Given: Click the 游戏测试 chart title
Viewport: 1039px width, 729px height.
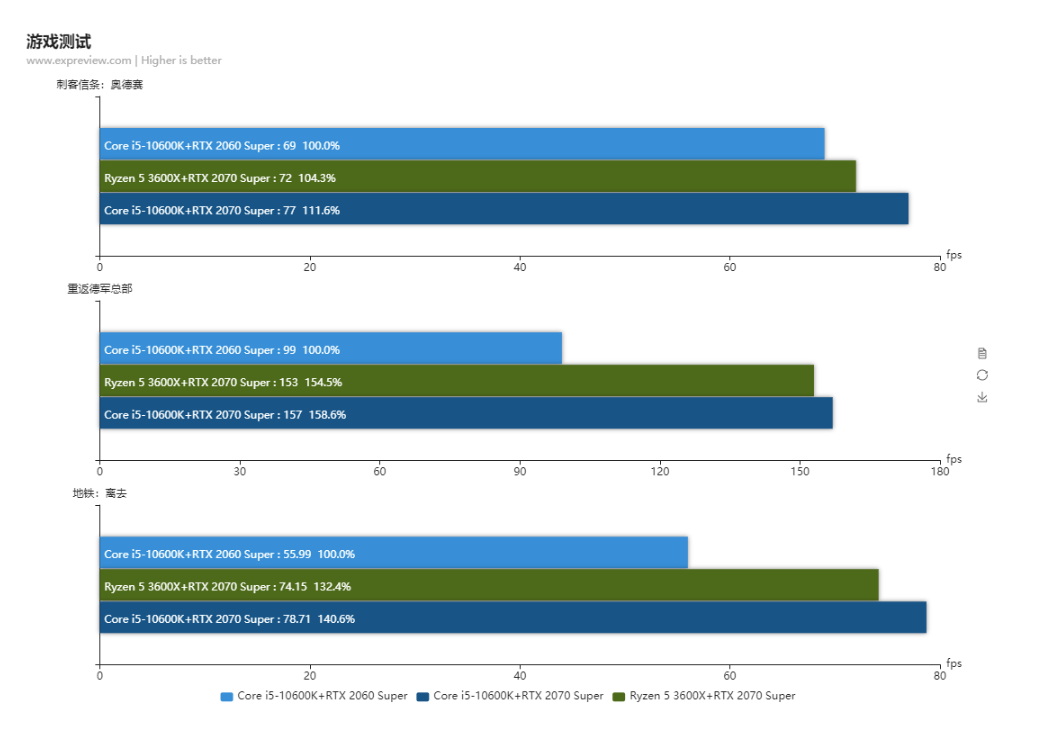Looking at the screenshot, I should (x=58, y=42).
